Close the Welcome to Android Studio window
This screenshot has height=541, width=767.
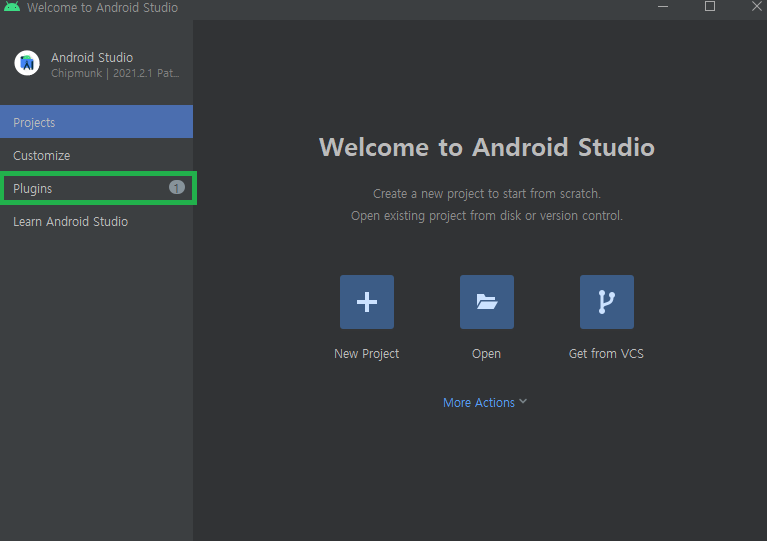(x=757, y=6)
